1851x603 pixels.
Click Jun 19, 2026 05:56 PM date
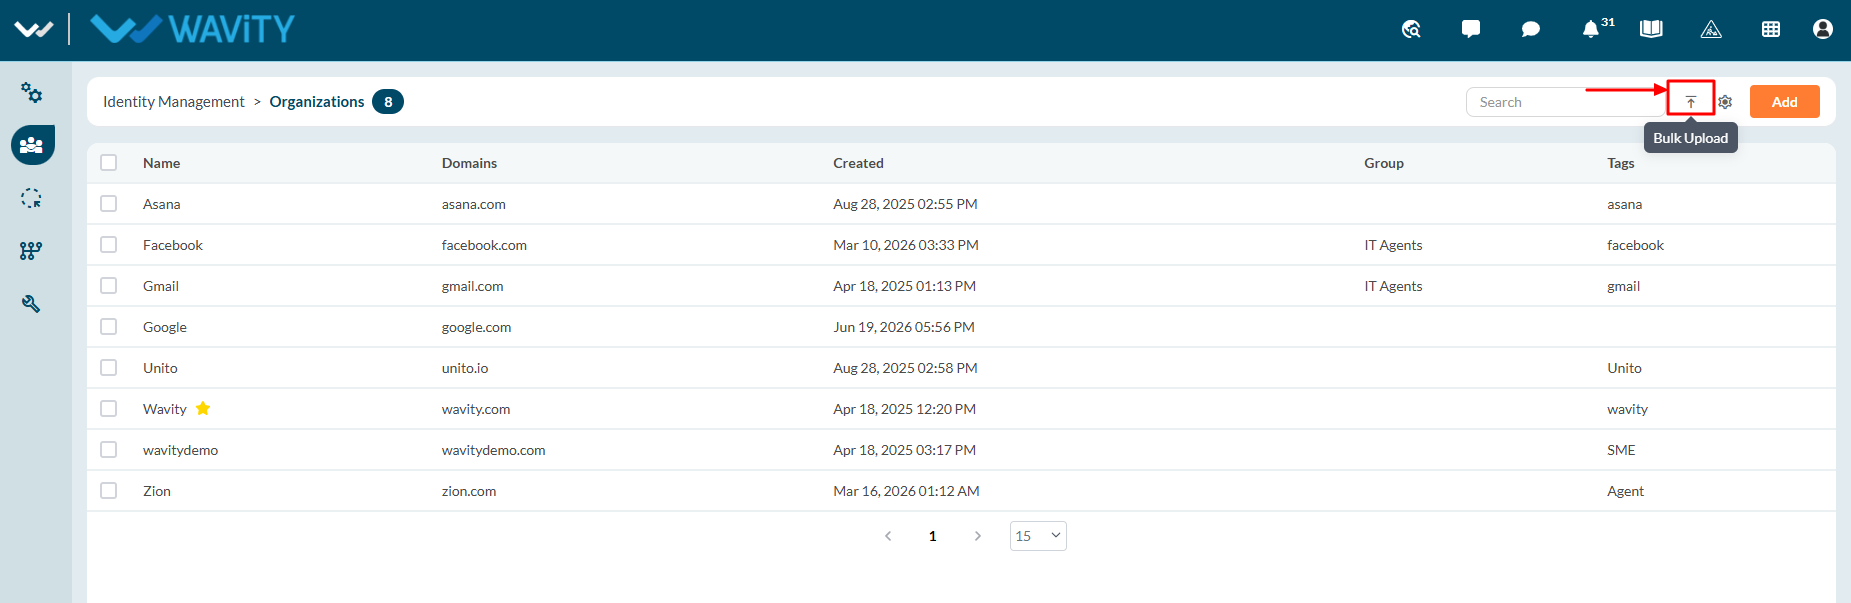904,327
